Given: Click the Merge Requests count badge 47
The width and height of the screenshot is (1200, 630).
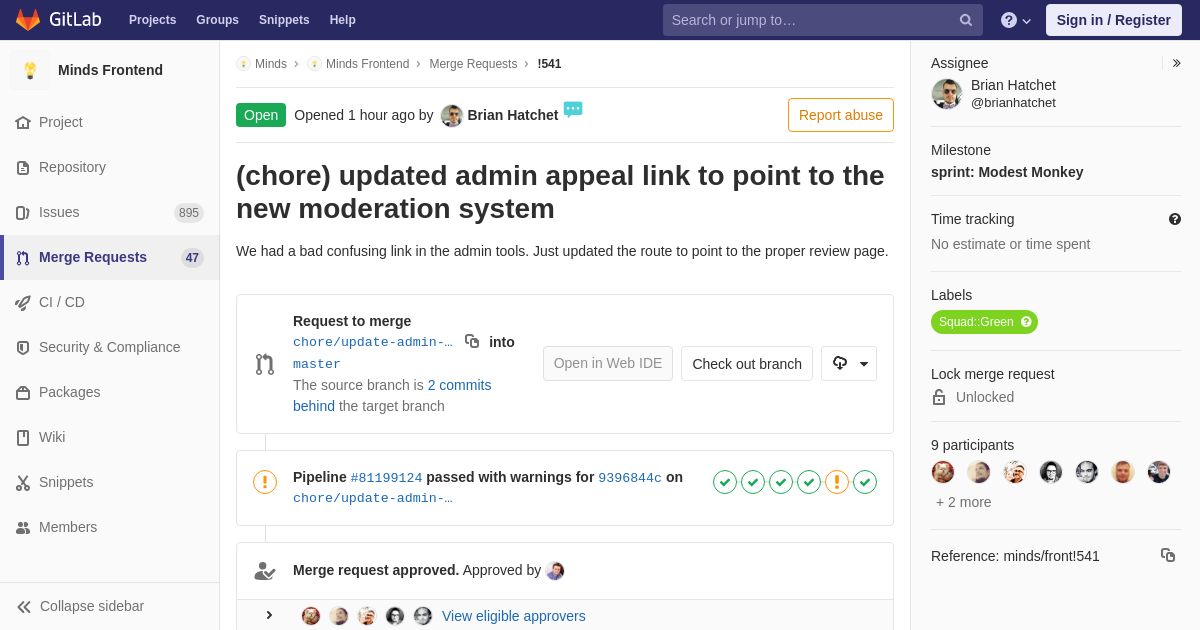Looking at the screenshot, I should pos(192,257).
